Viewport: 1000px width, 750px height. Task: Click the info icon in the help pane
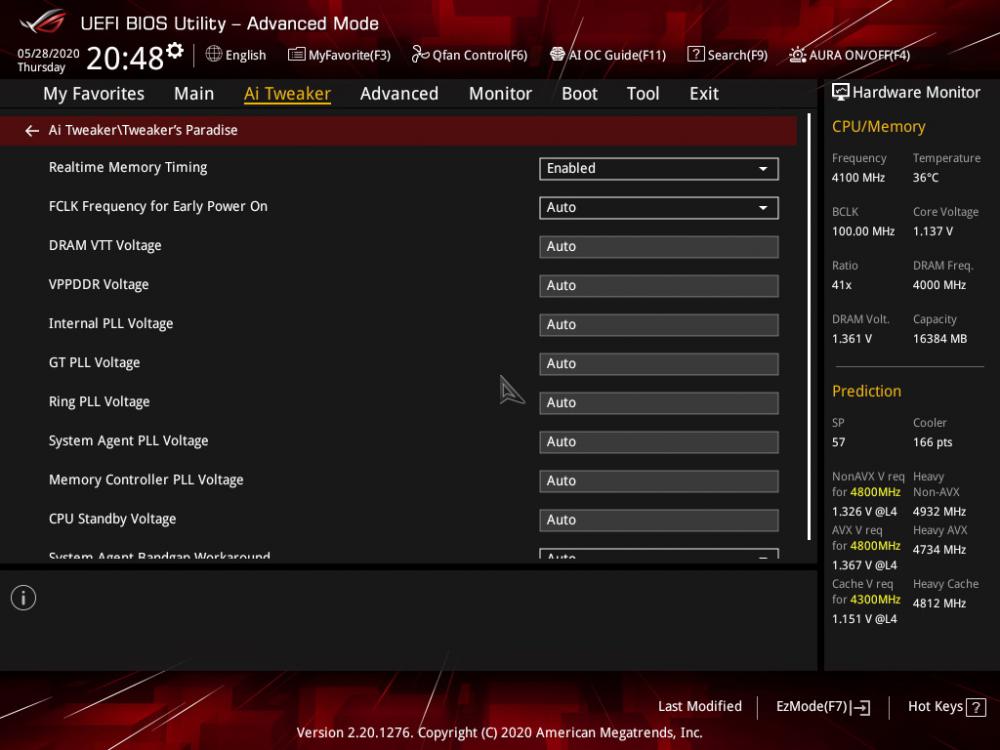24,598
